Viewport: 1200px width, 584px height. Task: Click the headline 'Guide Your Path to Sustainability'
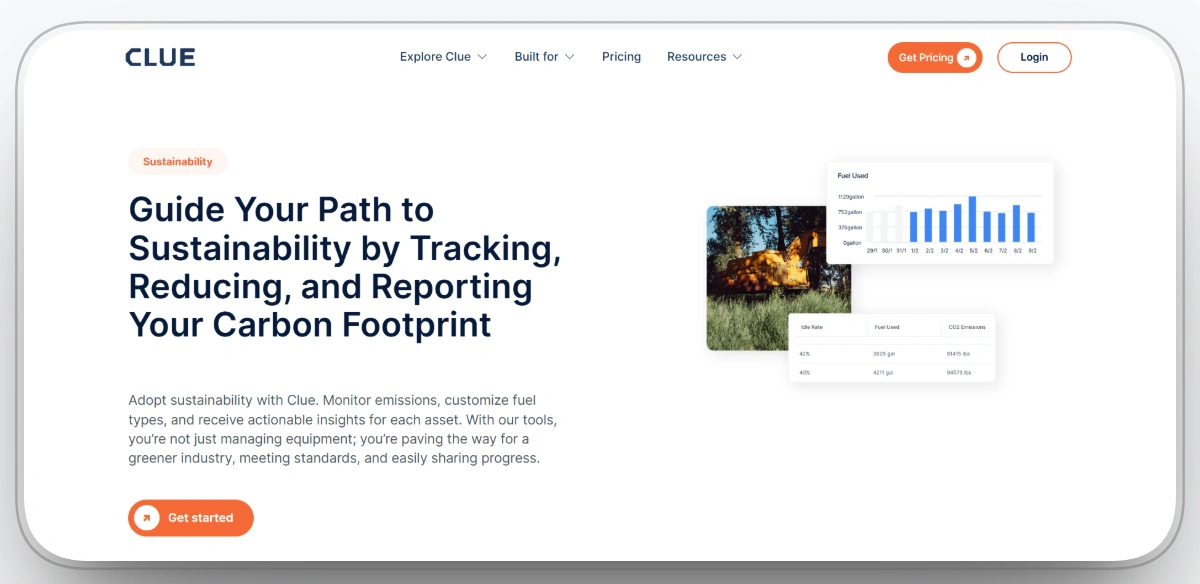(345, 267)
